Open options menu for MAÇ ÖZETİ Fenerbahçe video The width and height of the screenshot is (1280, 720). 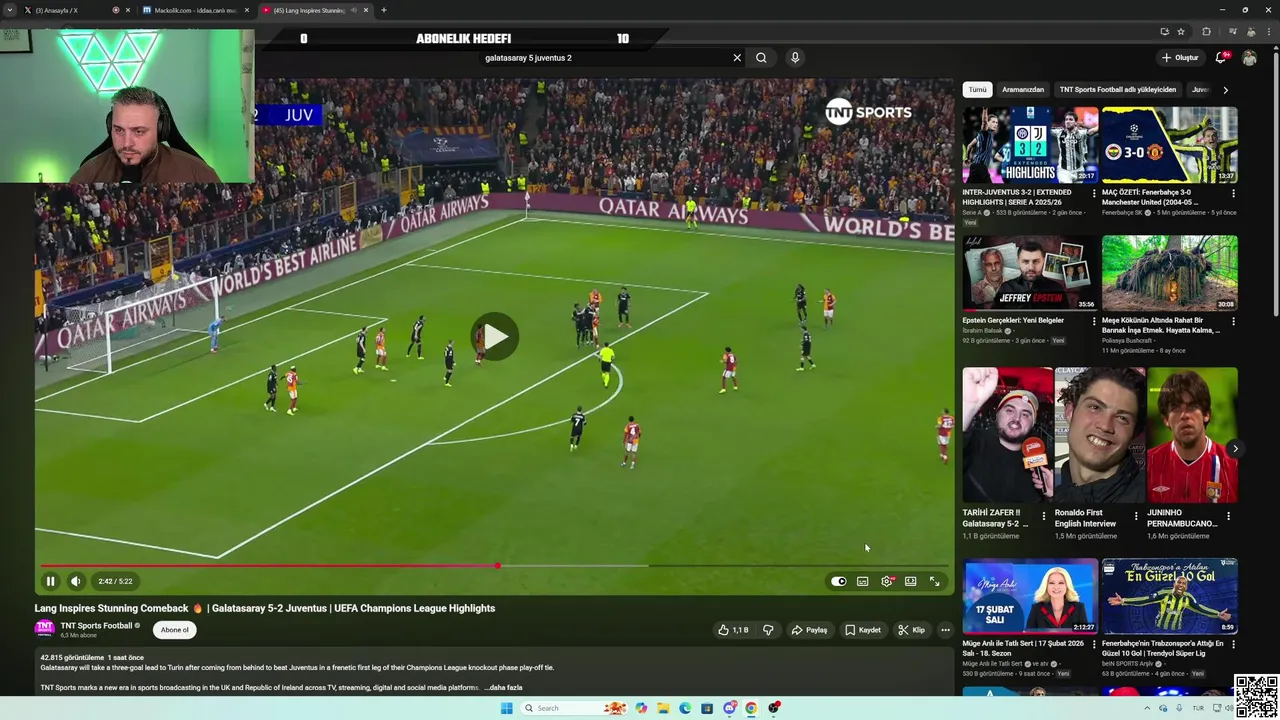[x=1233, y=193]
